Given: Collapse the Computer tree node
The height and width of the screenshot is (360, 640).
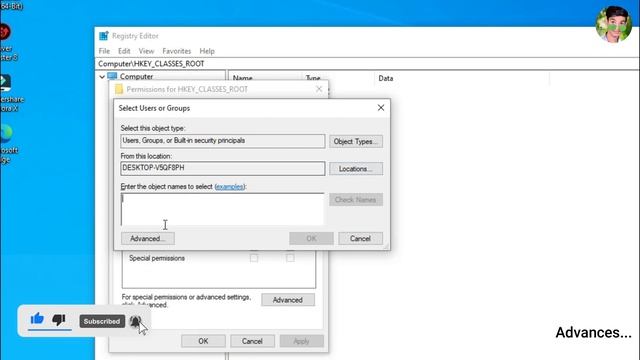Looking at the screenshot, I should (102, 77).
